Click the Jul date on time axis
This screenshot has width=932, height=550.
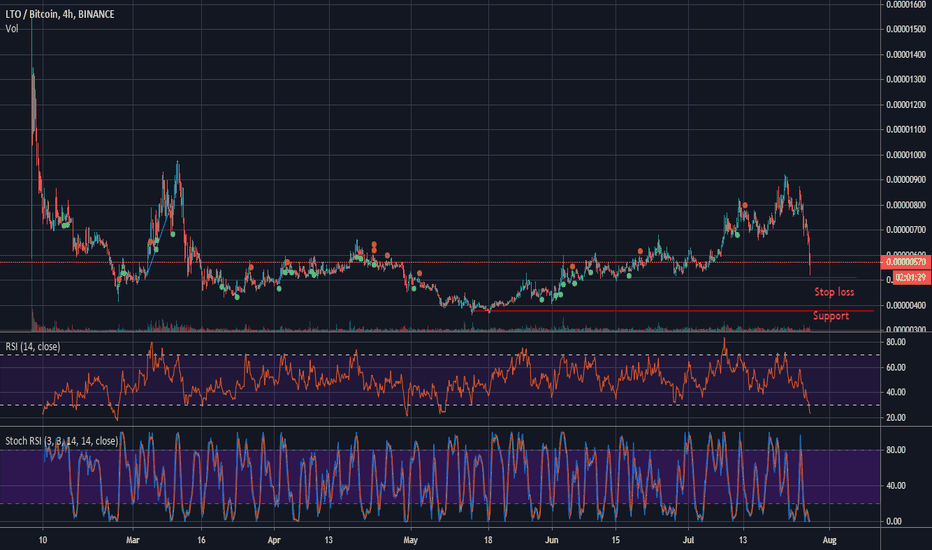tap(688, 540)
